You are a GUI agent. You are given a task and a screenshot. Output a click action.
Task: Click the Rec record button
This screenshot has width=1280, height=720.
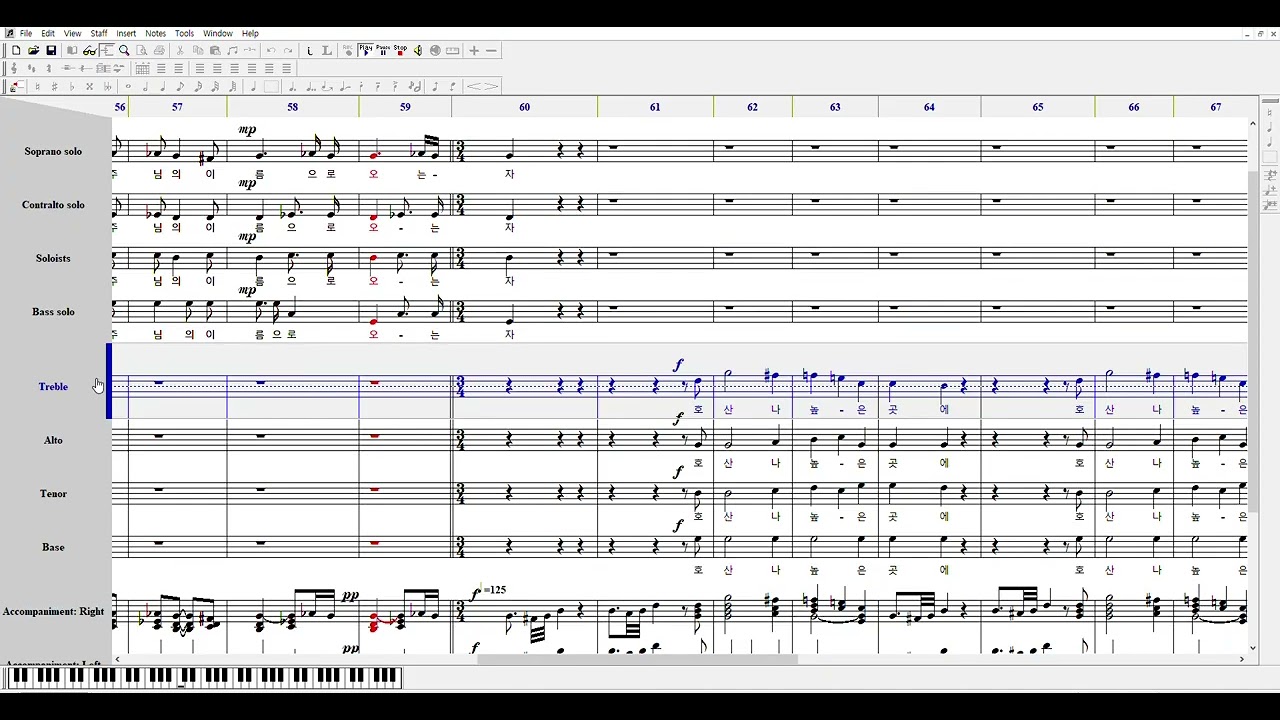348,50
